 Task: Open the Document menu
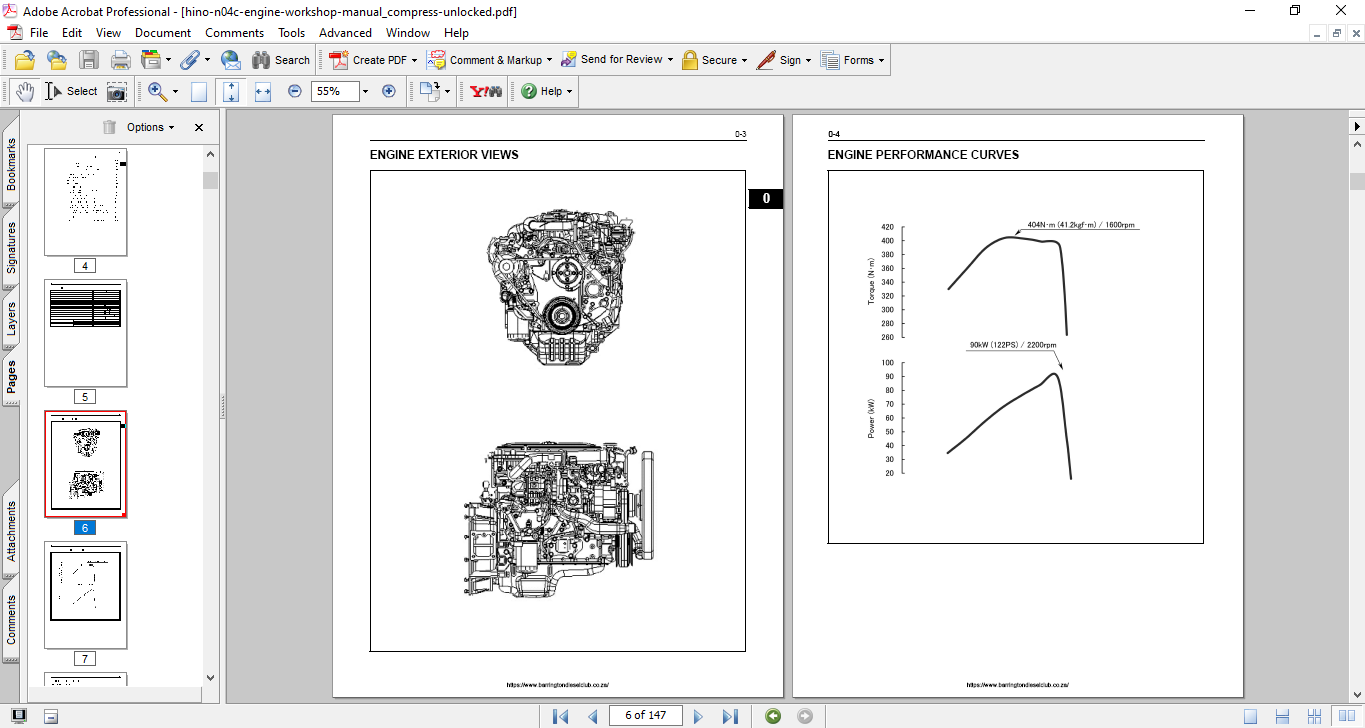click(163, 33)
